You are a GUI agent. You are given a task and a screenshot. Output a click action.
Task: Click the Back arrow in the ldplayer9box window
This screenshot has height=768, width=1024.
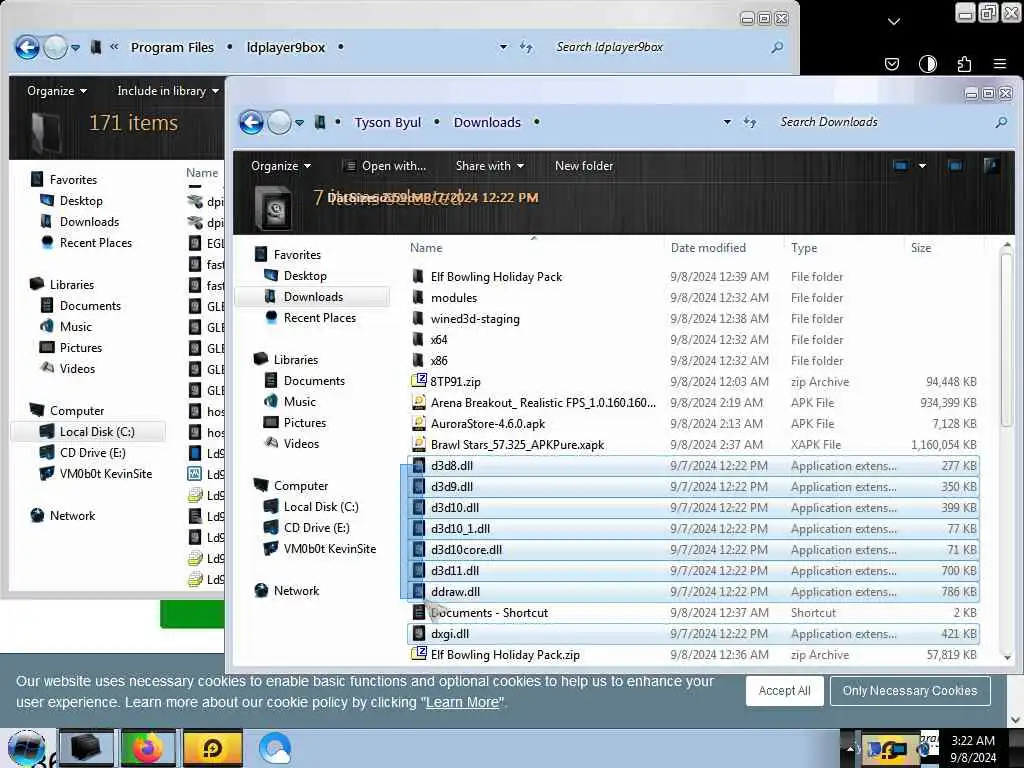[x=27, y=47]
